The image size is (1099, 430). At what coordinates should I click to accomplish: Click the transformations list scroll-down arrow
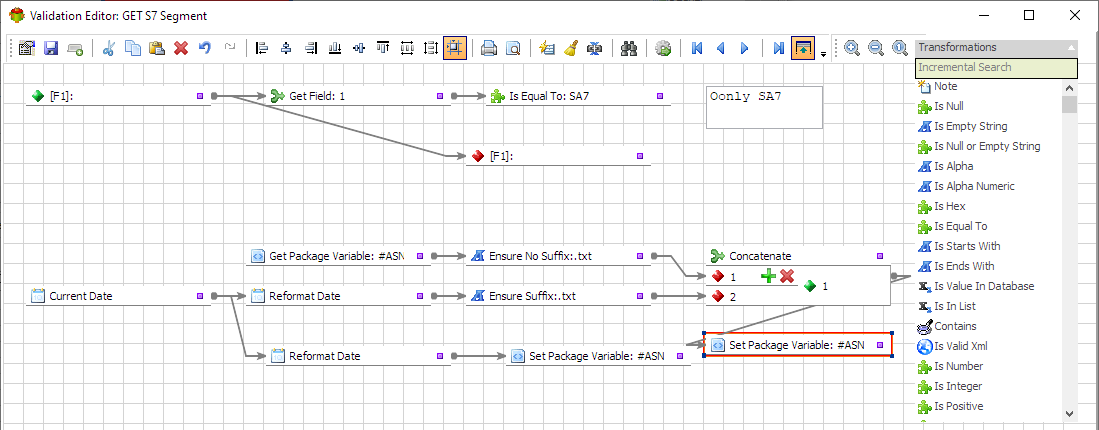1070,413
